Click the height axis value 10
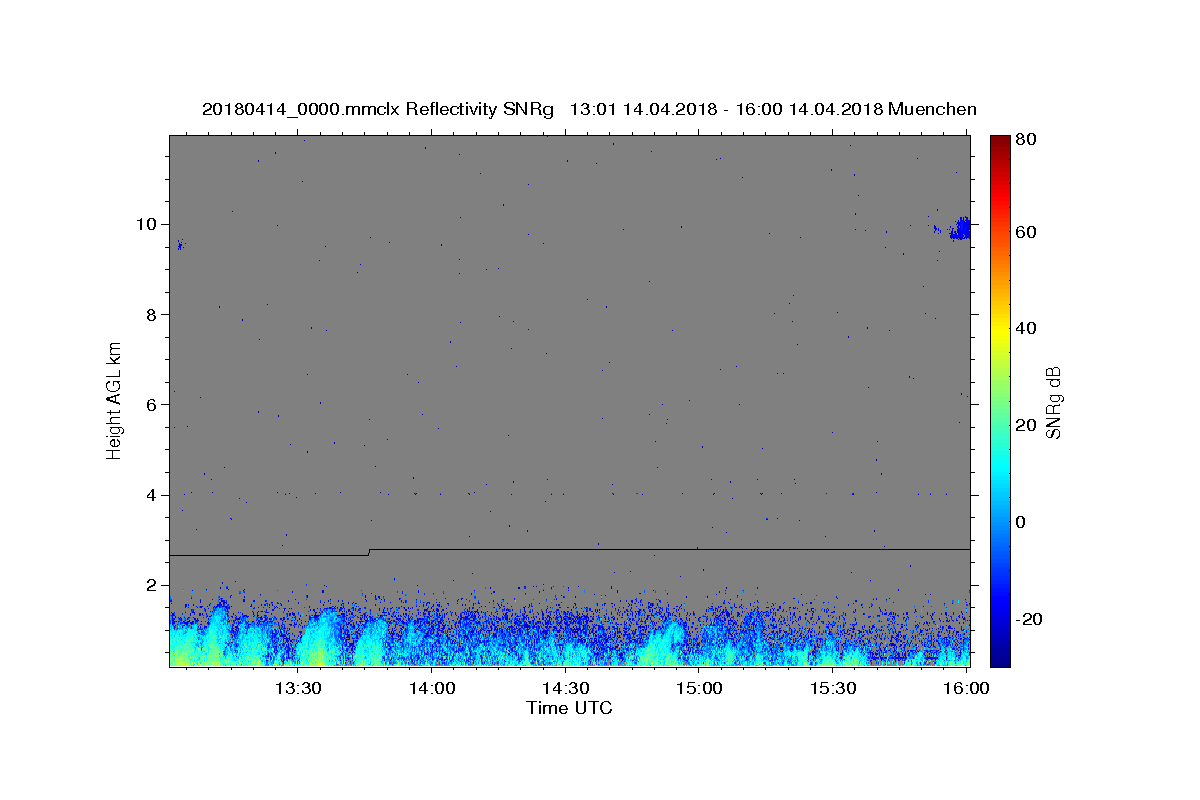This screenshot has width=1200, height=800. click(149, 224)
